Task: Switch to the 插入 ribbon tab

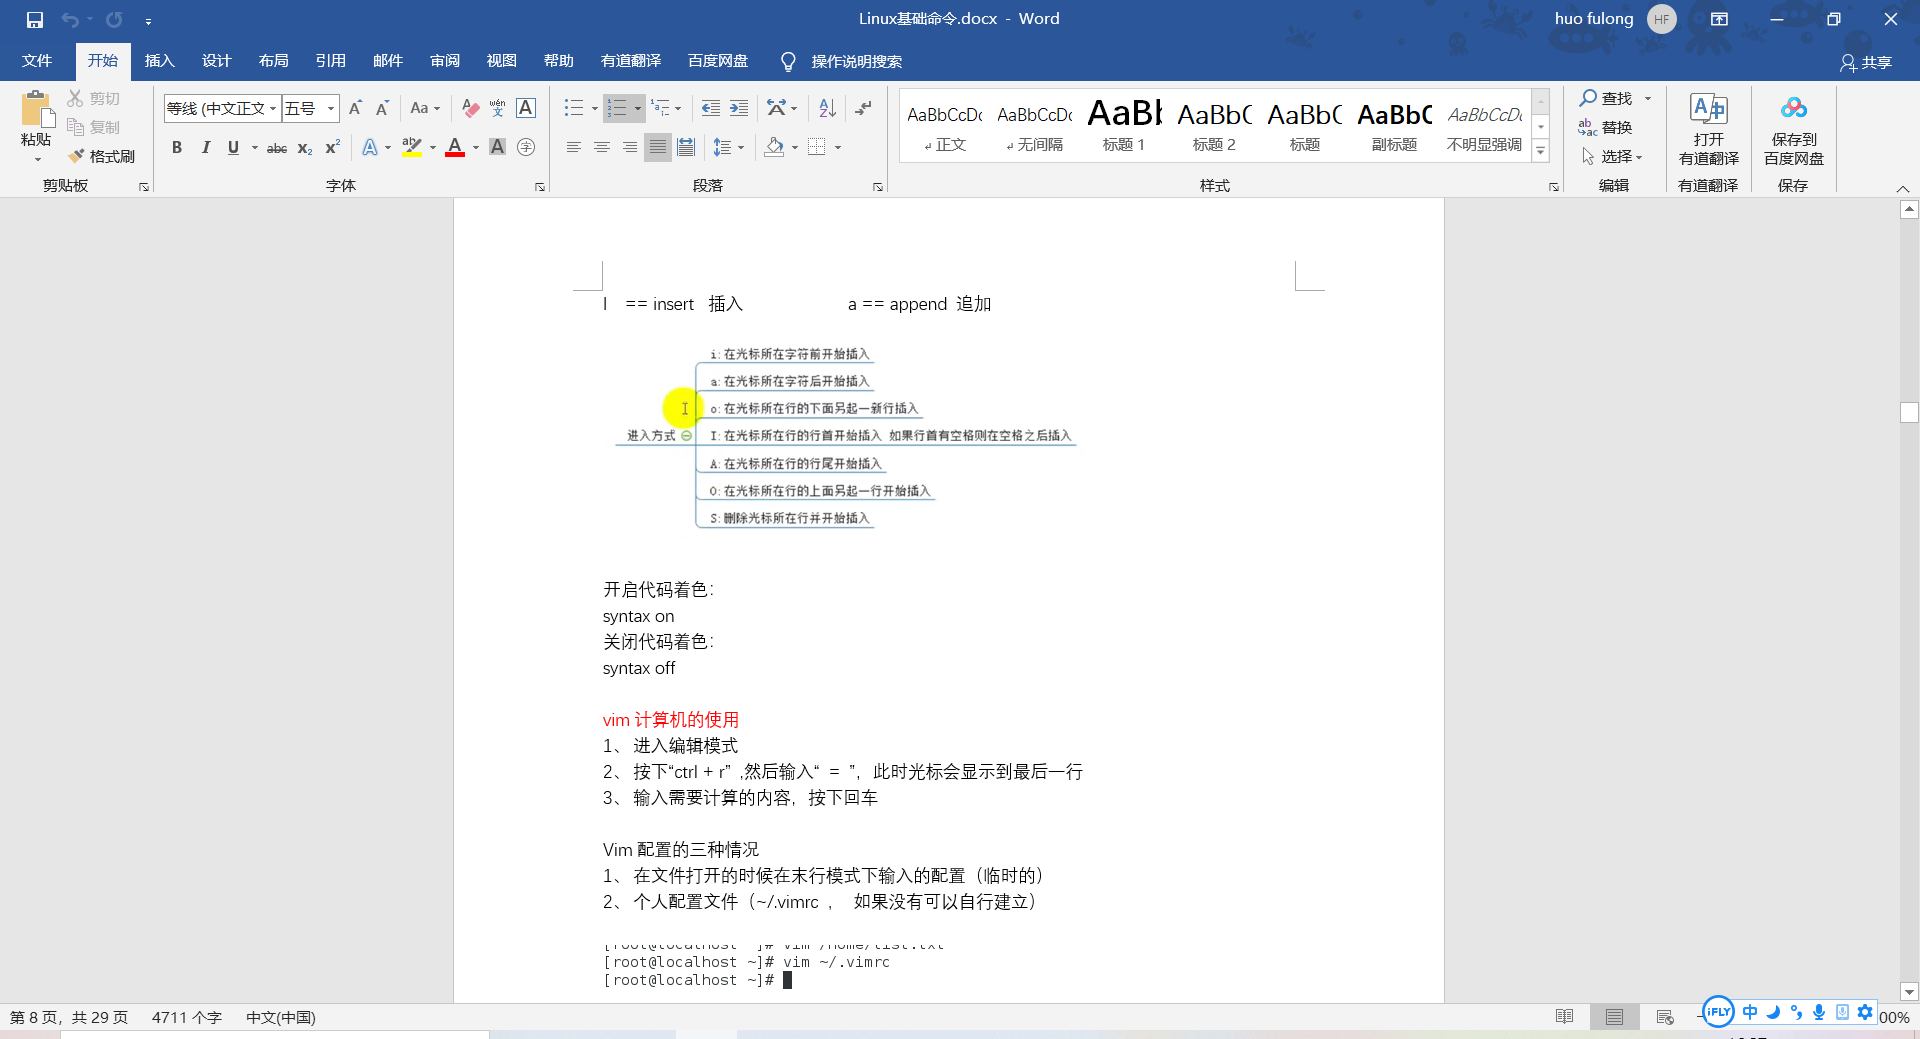Action: (x=159, y=61)
